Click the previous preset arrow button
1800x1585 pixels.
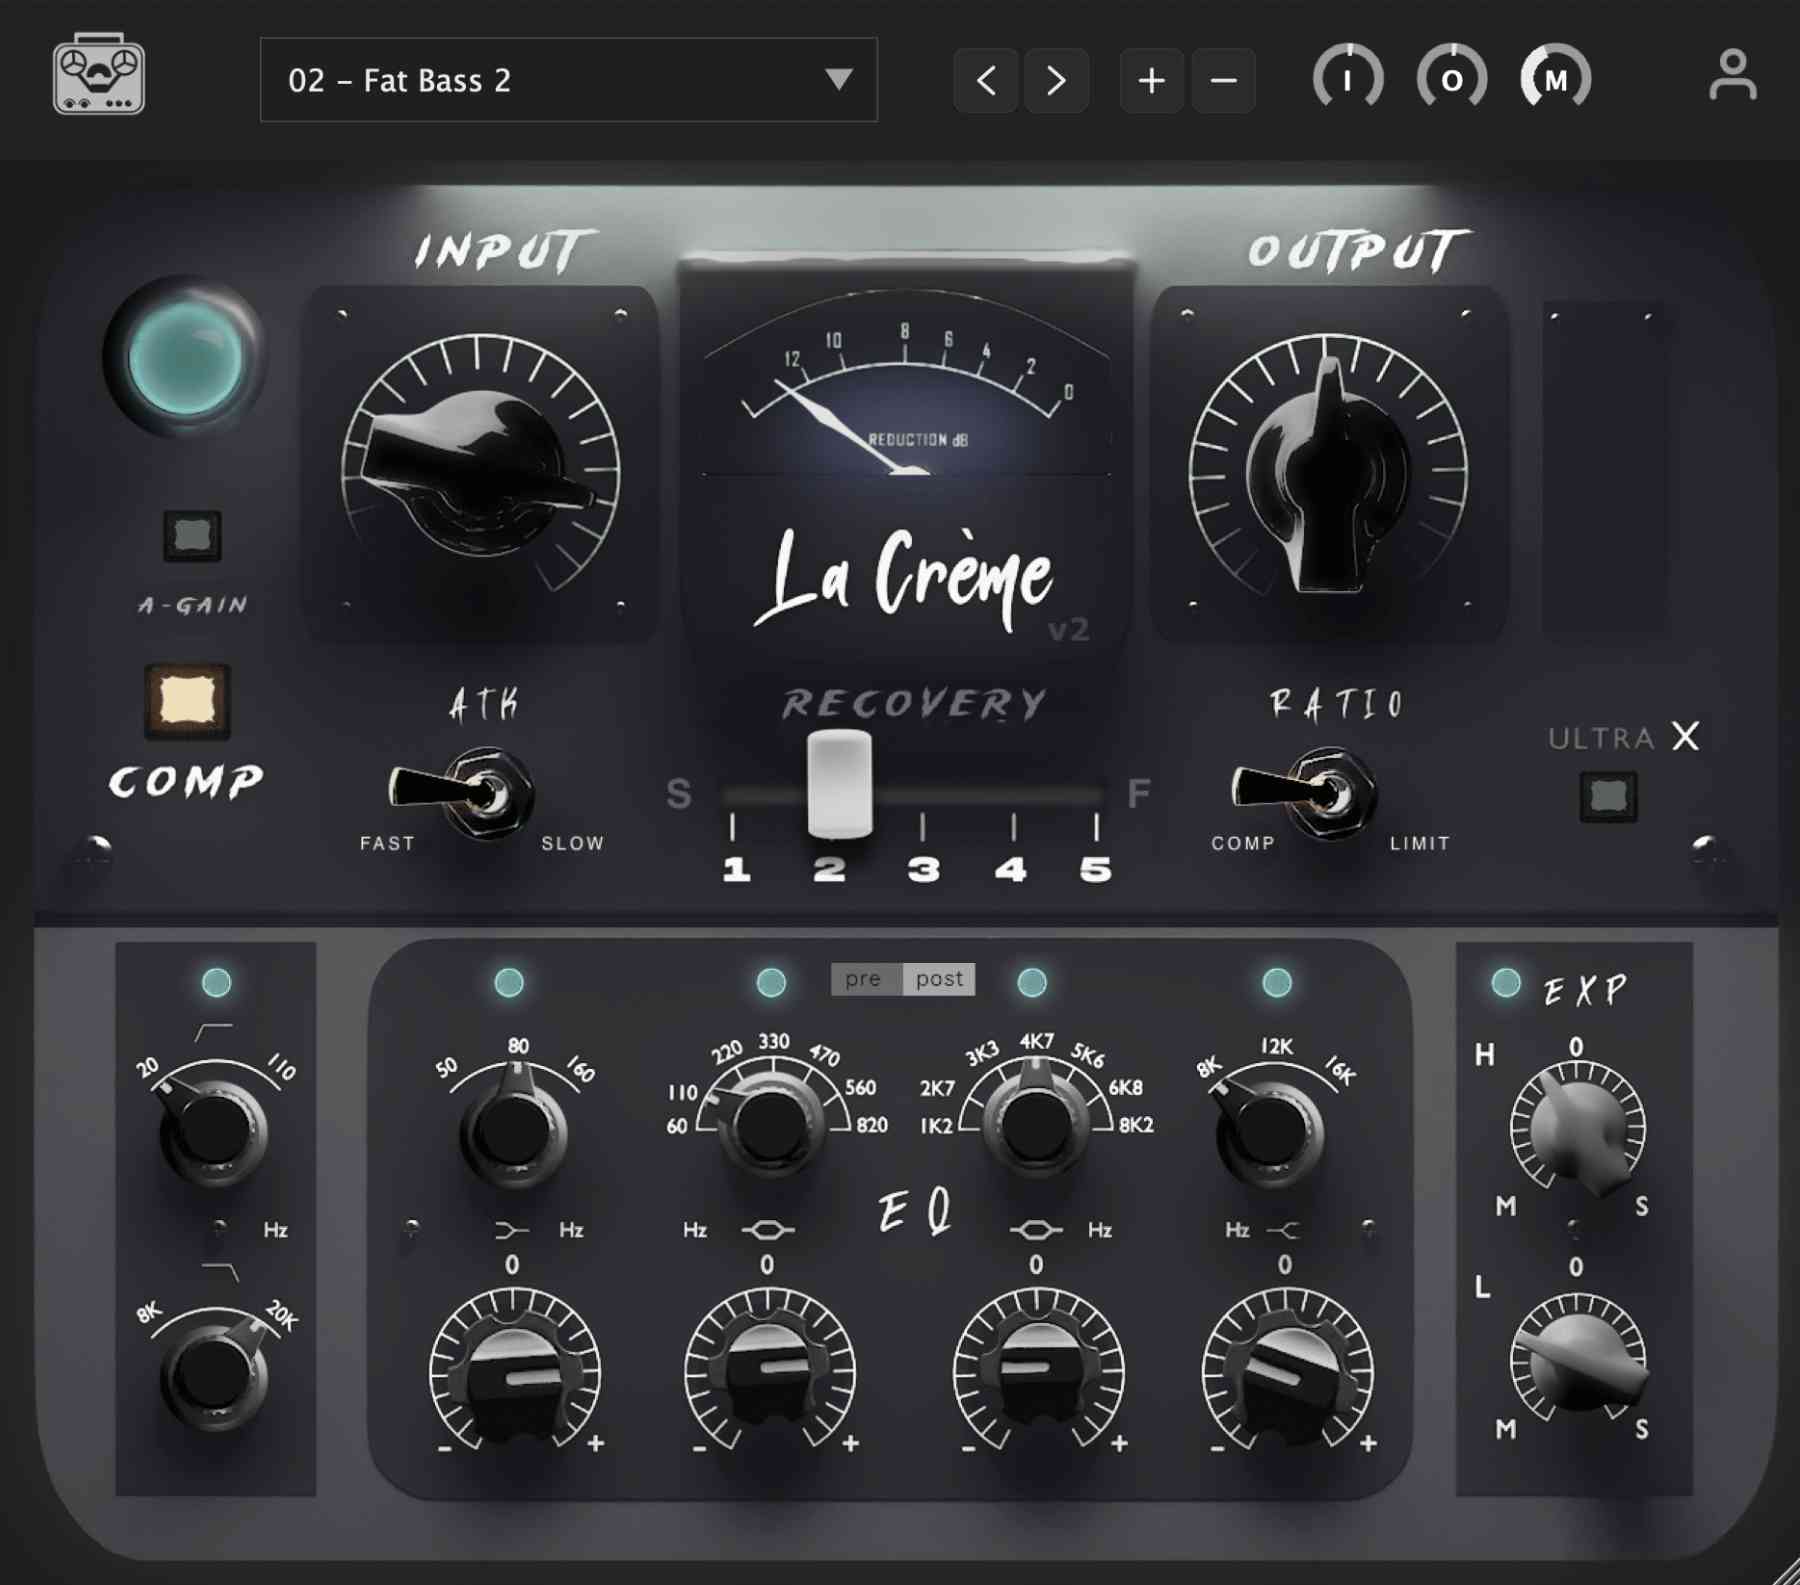click(984, 80)
